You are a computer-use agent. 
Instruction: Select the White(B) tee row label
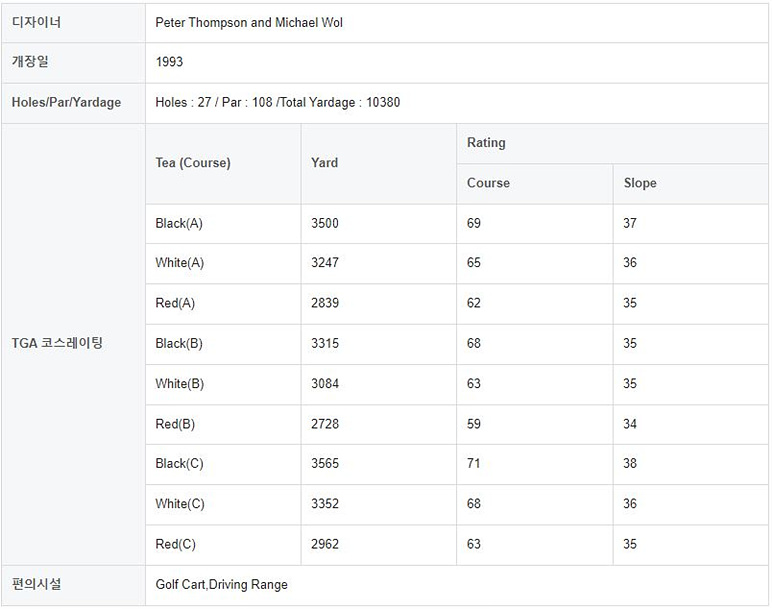click(x=180, y=384)
